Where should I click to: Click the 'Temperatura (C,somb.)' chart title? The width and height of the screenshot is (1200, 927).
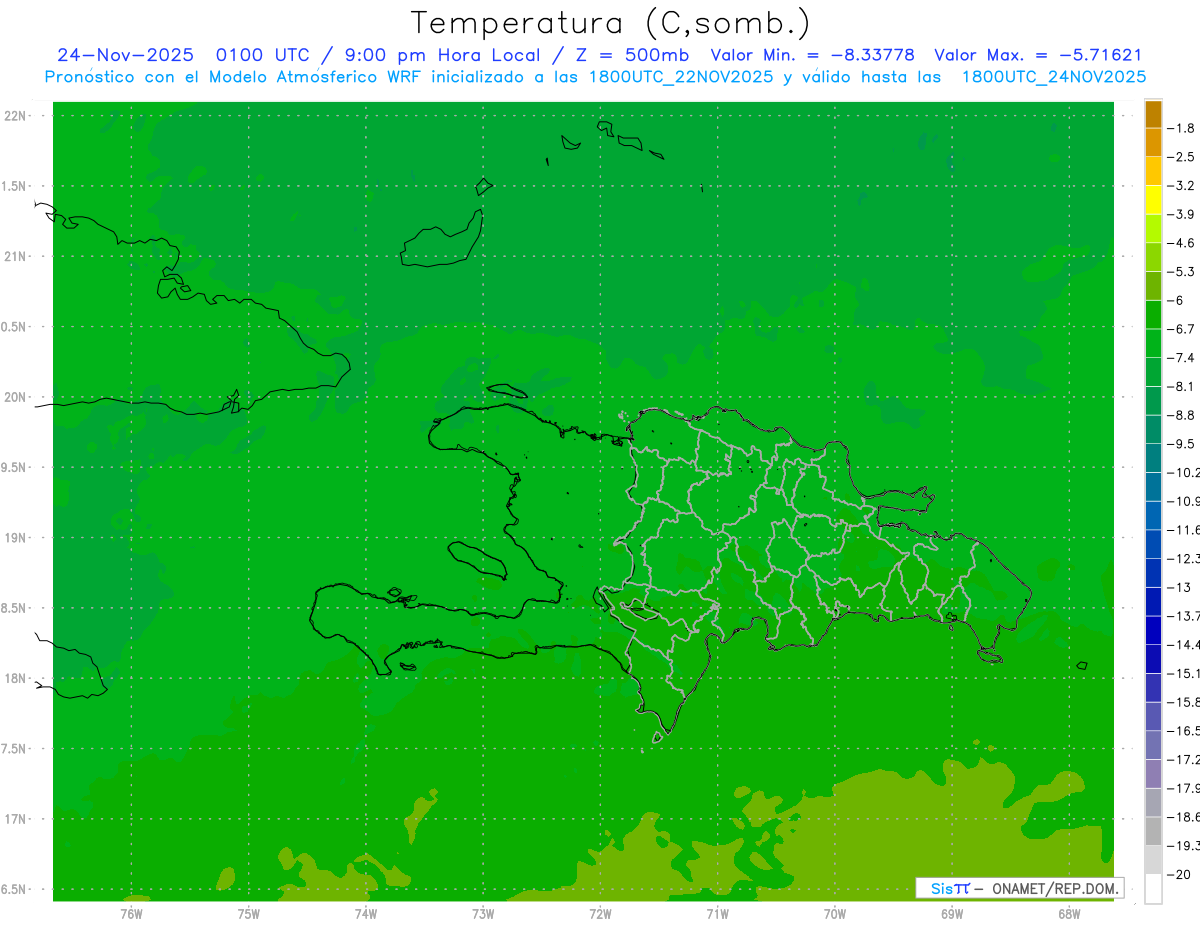click(611, 23)
